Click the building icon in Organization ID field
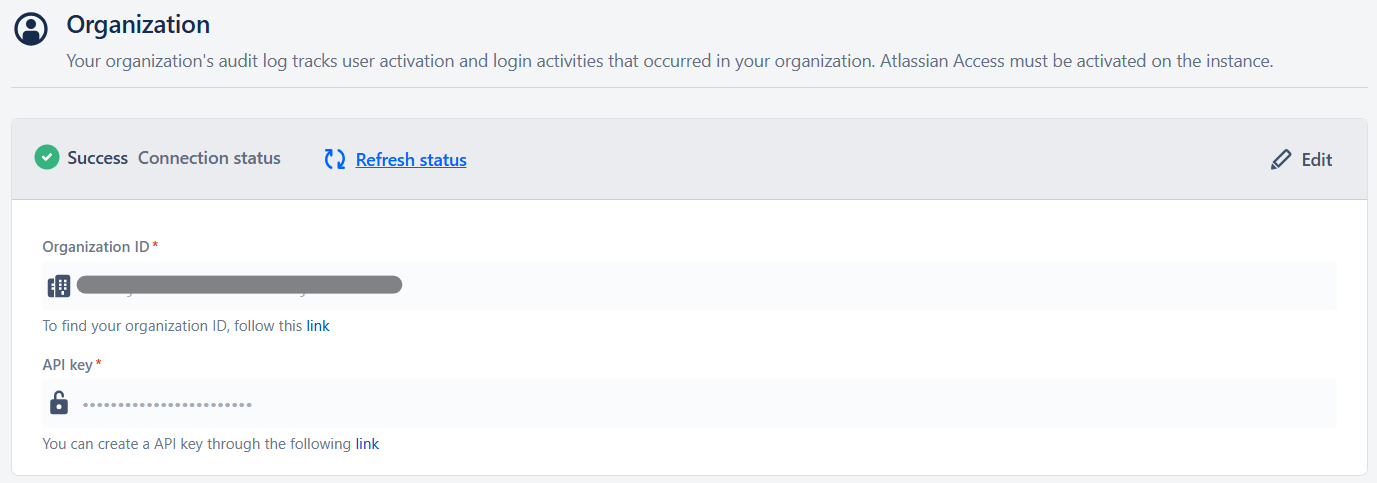This screenshot has height=483, width=1377. pyautogui.click(x=59, y=286)
